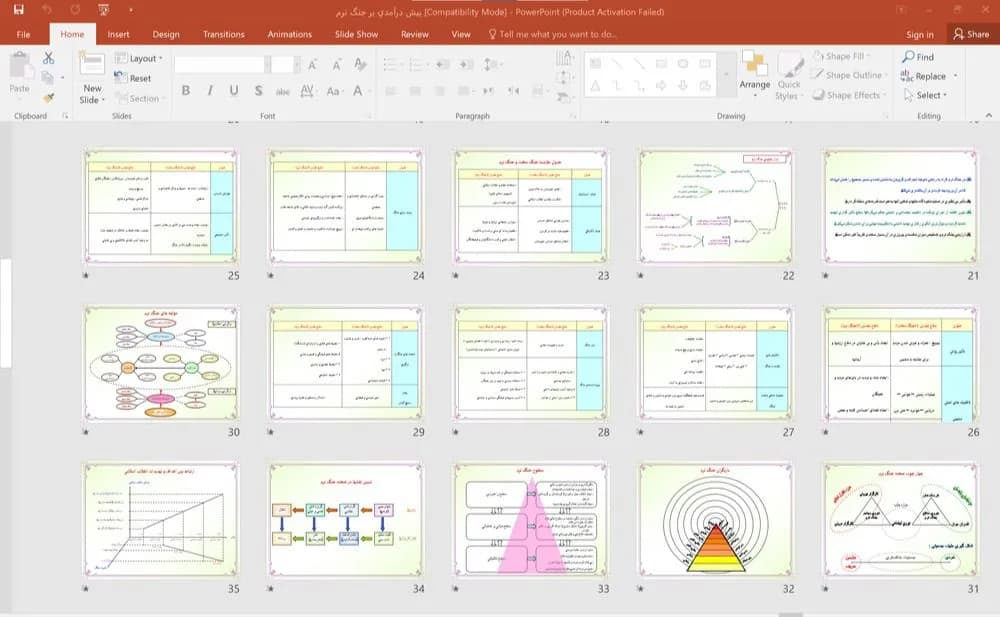This screenshot has height=617, width=1000.
Task: Reset the slide layout
Action: 133,78
